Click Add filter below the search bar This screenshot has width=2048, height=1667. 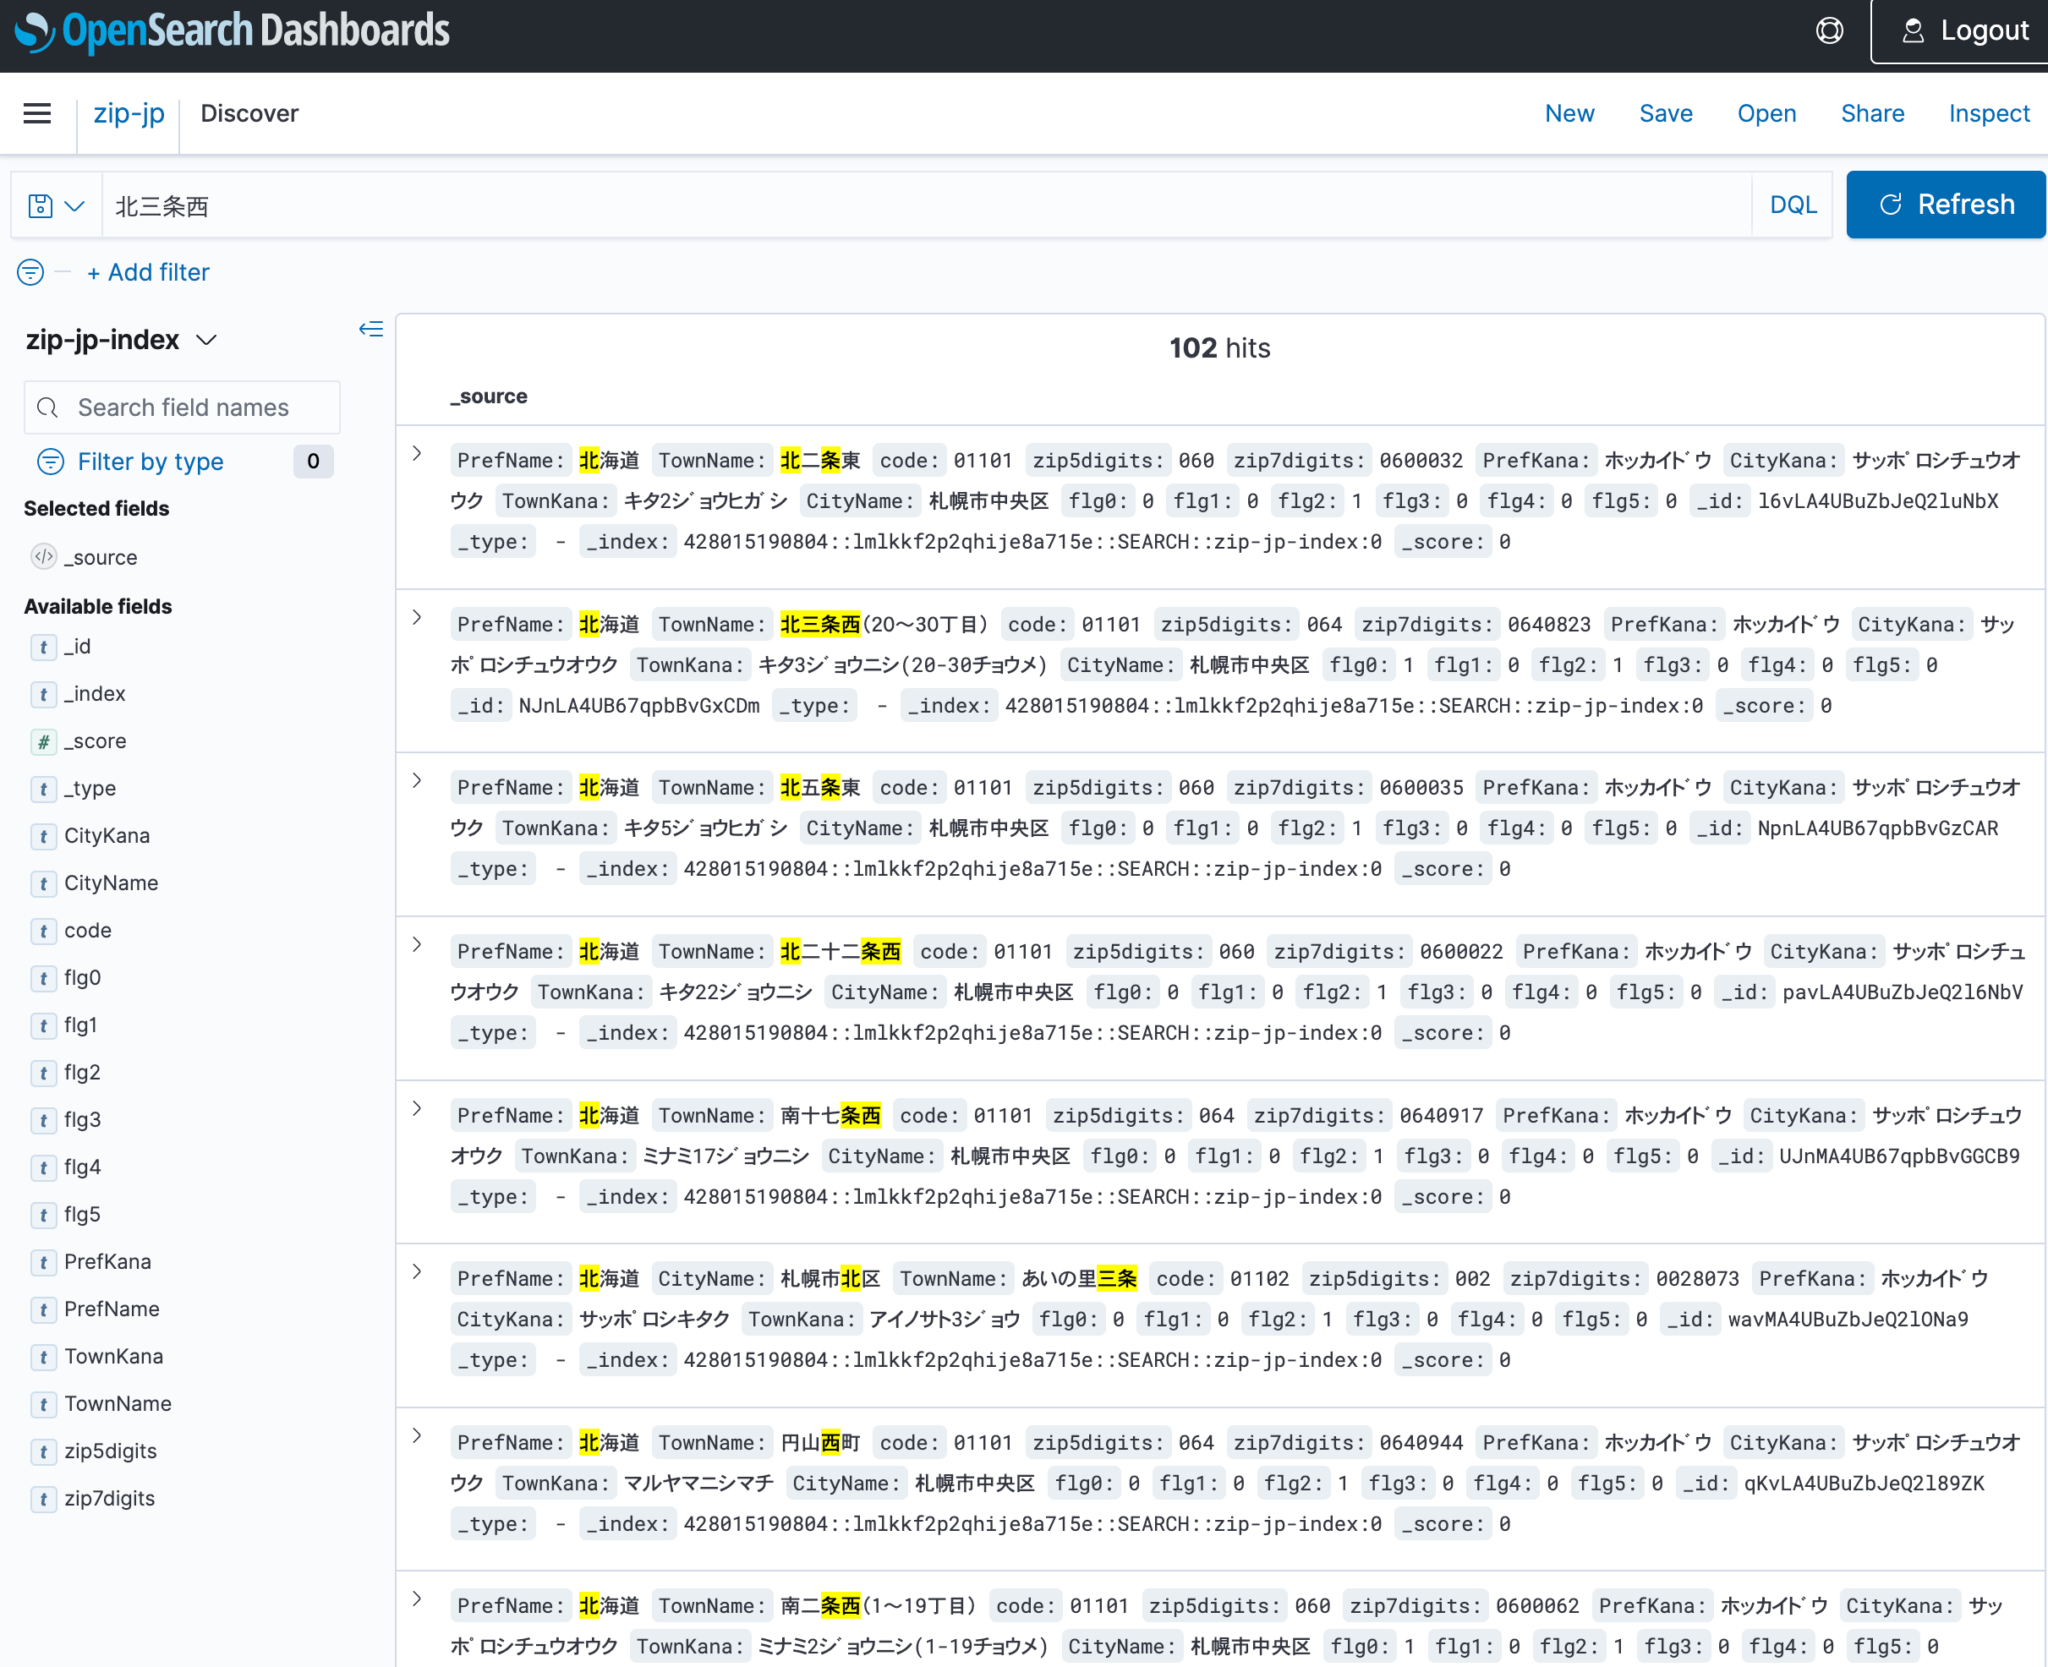tap(148, 272)
